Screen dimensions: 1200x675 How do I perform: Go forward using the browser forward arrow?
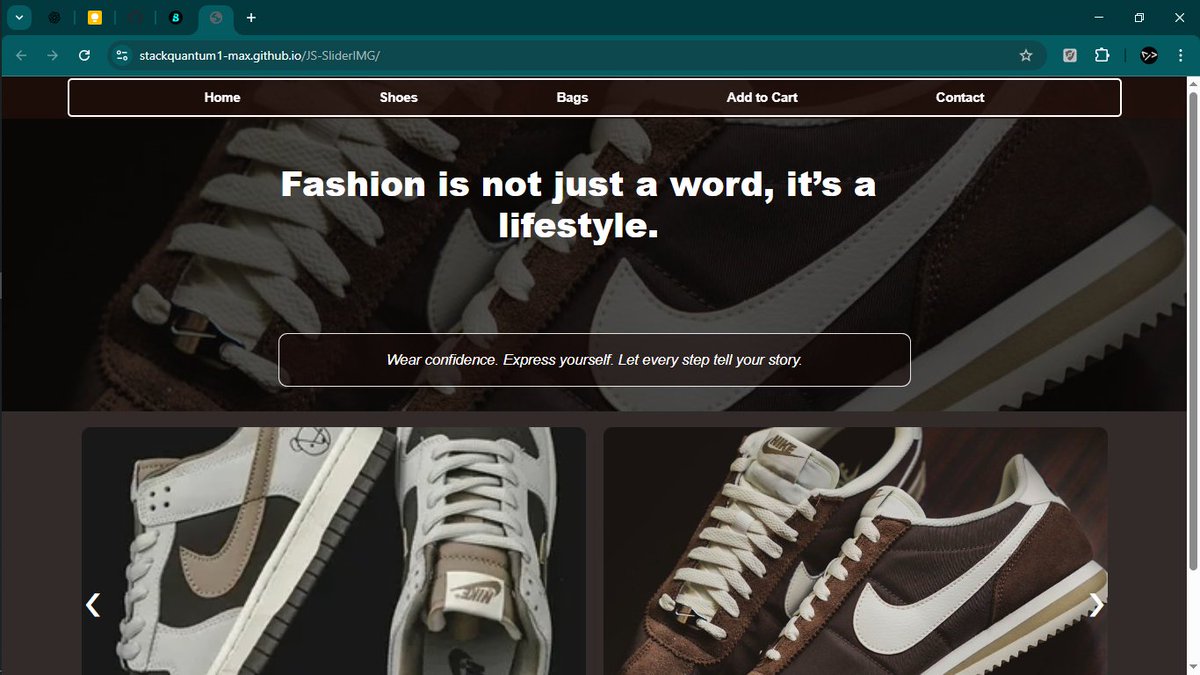click(x=53, y=55)
